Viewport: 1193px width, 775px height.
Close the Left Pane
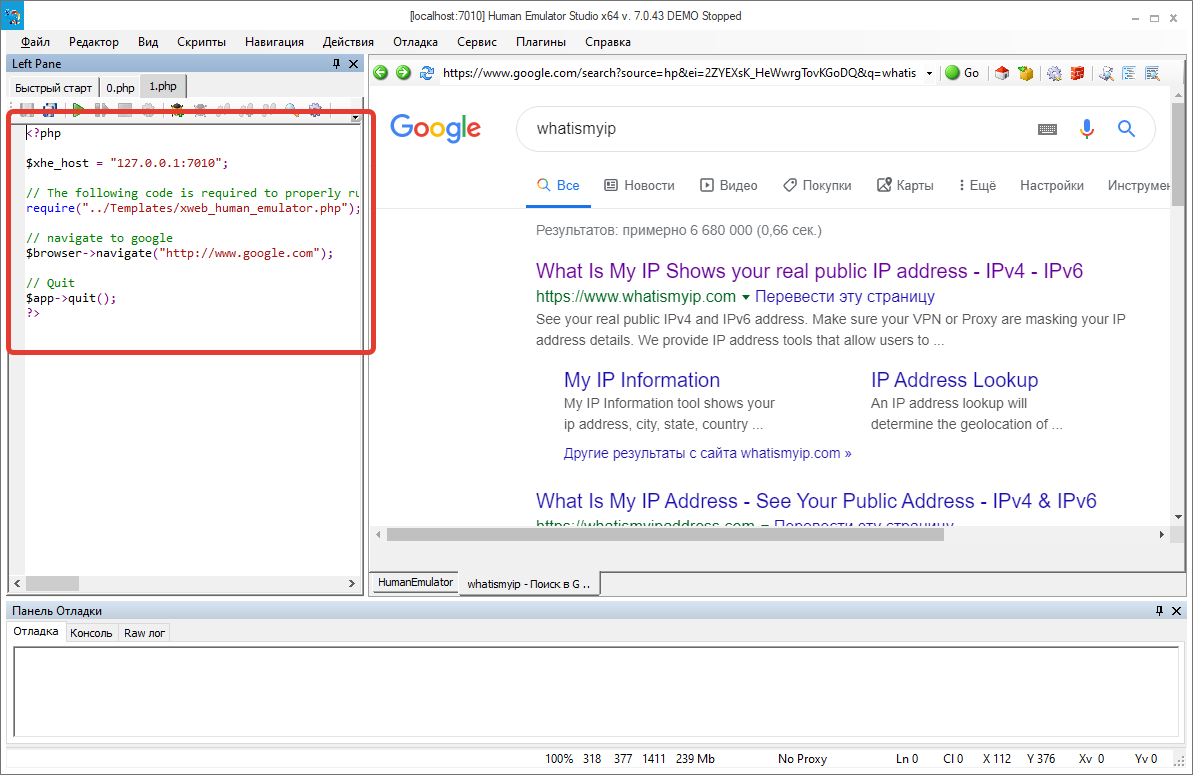pyautogui.click(x=353, y=64)
